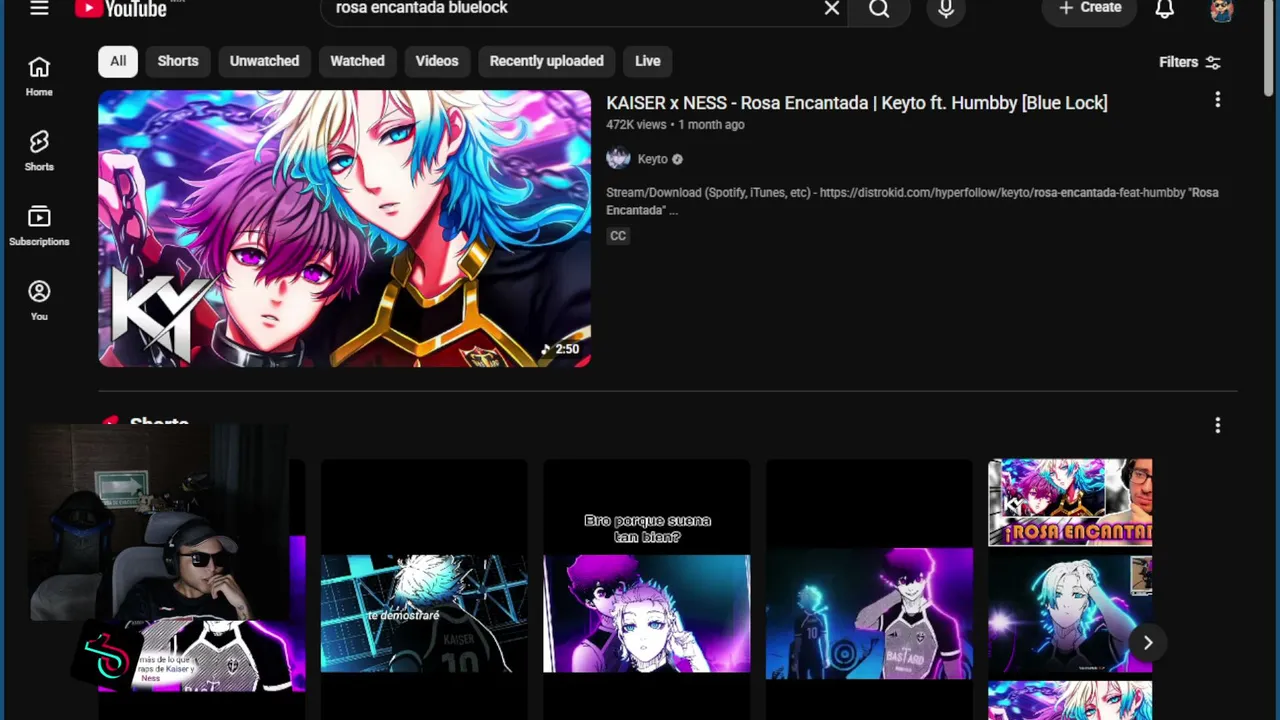Image resolution: width=1280 pixels, height=720 pixels.
Task: Open more options for KAISER x NESS video
Action: tap(1217, 100)
